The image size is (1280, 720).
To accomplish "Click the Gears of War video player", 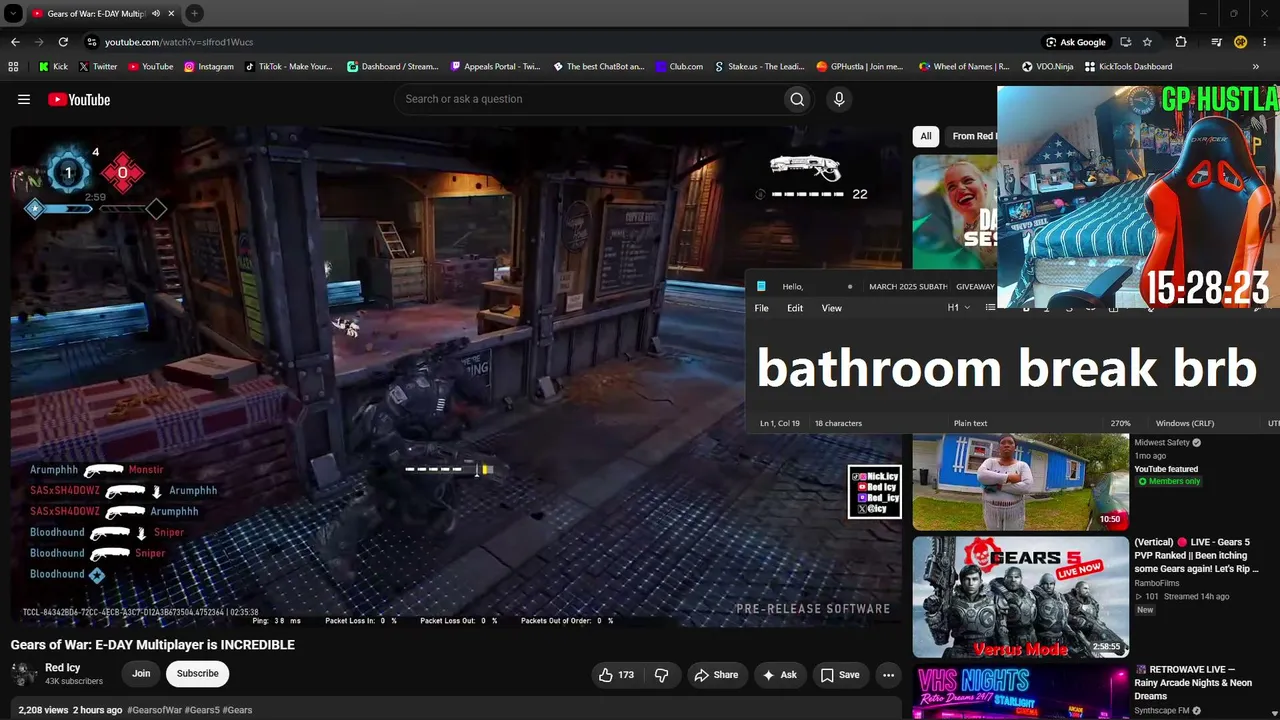I will (456, 376).
